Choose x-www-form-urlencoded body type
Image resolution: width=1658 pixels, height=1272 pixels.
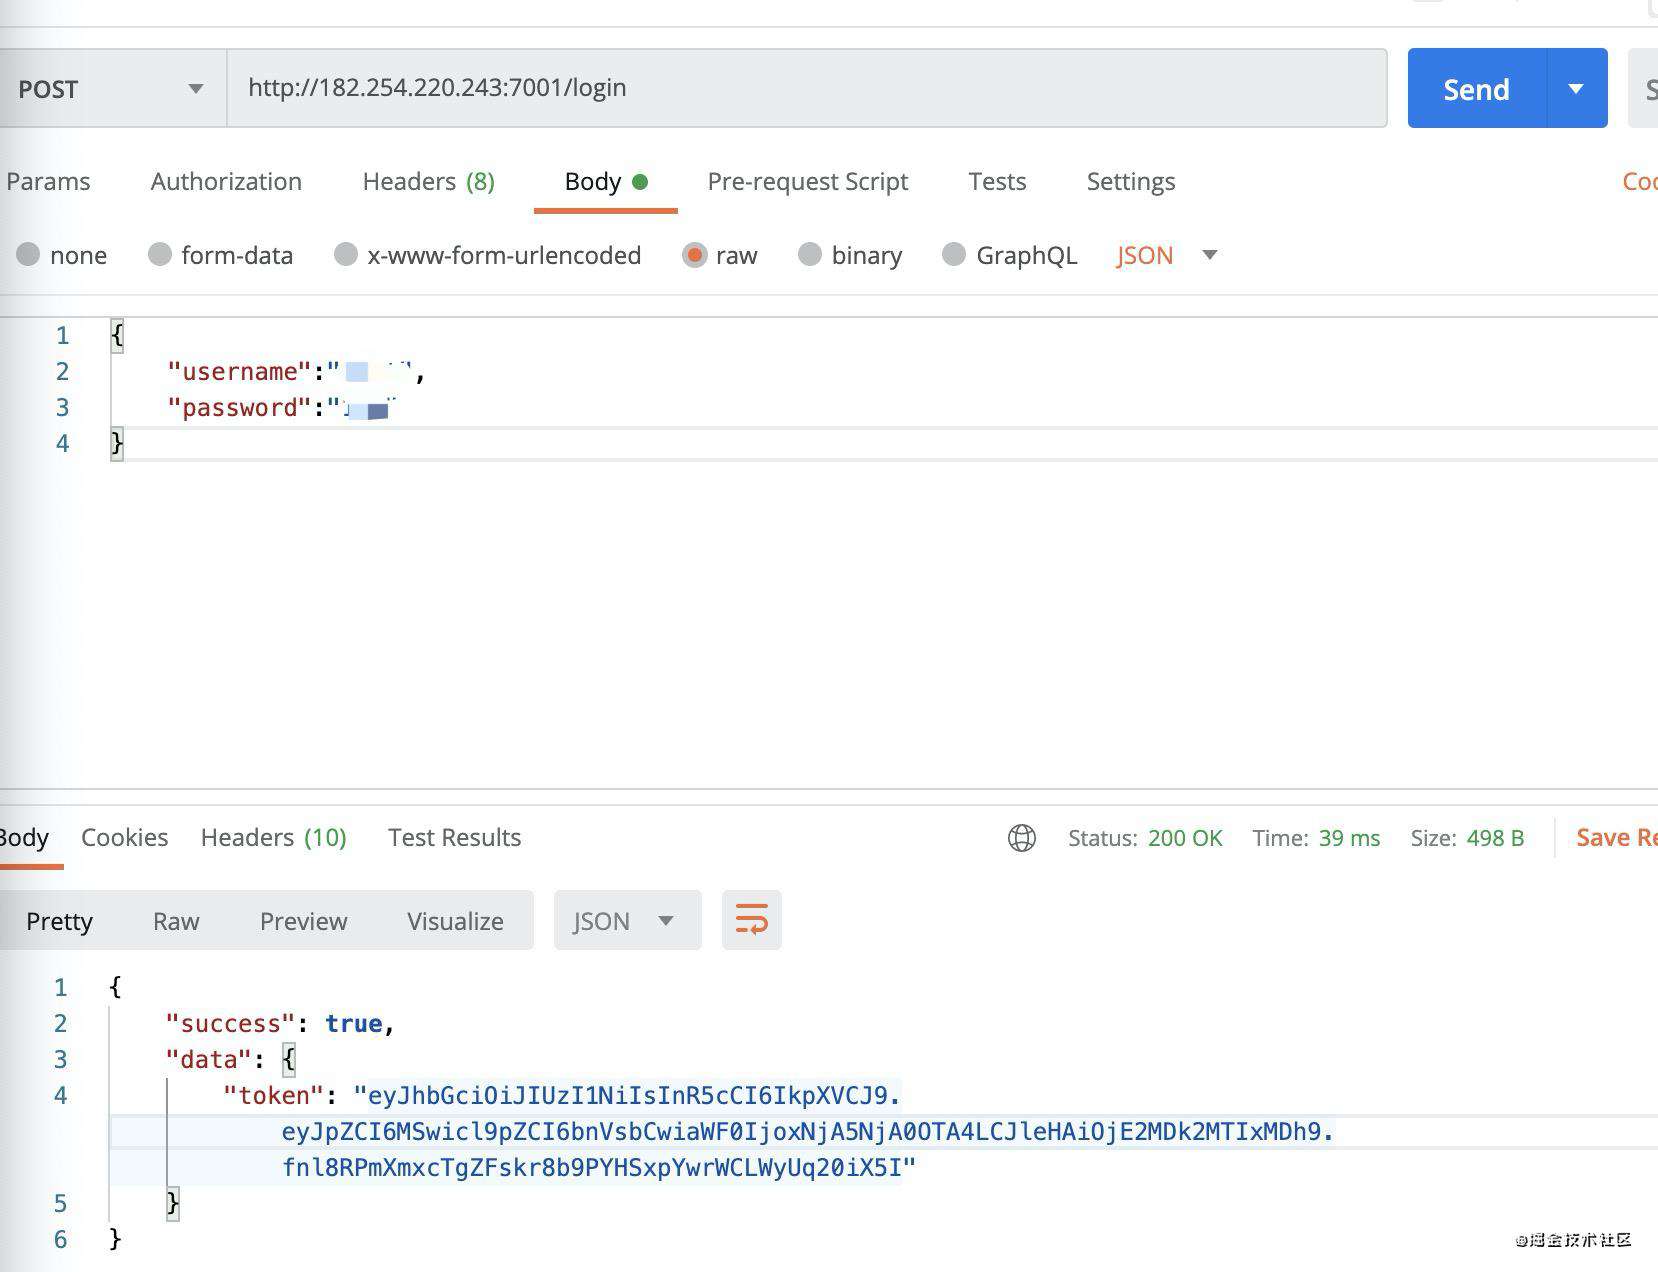488,255
